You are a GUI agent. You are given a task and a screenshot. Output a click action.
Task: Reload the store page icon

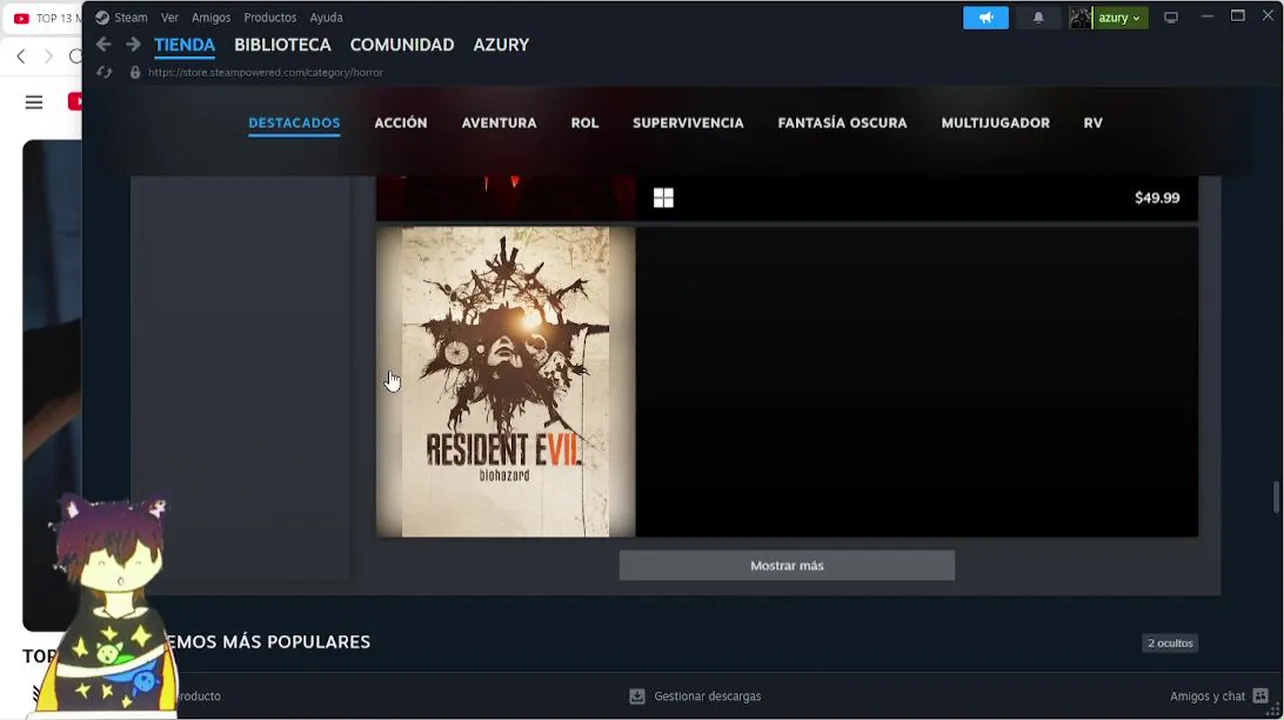[104, 72]
